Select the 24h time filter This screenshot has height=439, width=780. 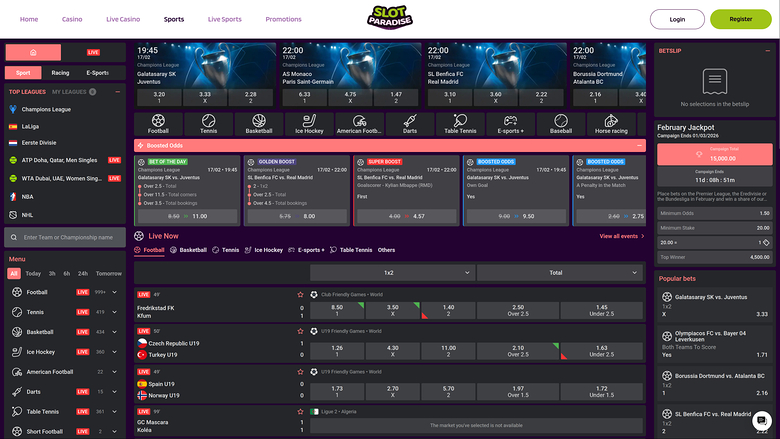pos(83,273)
